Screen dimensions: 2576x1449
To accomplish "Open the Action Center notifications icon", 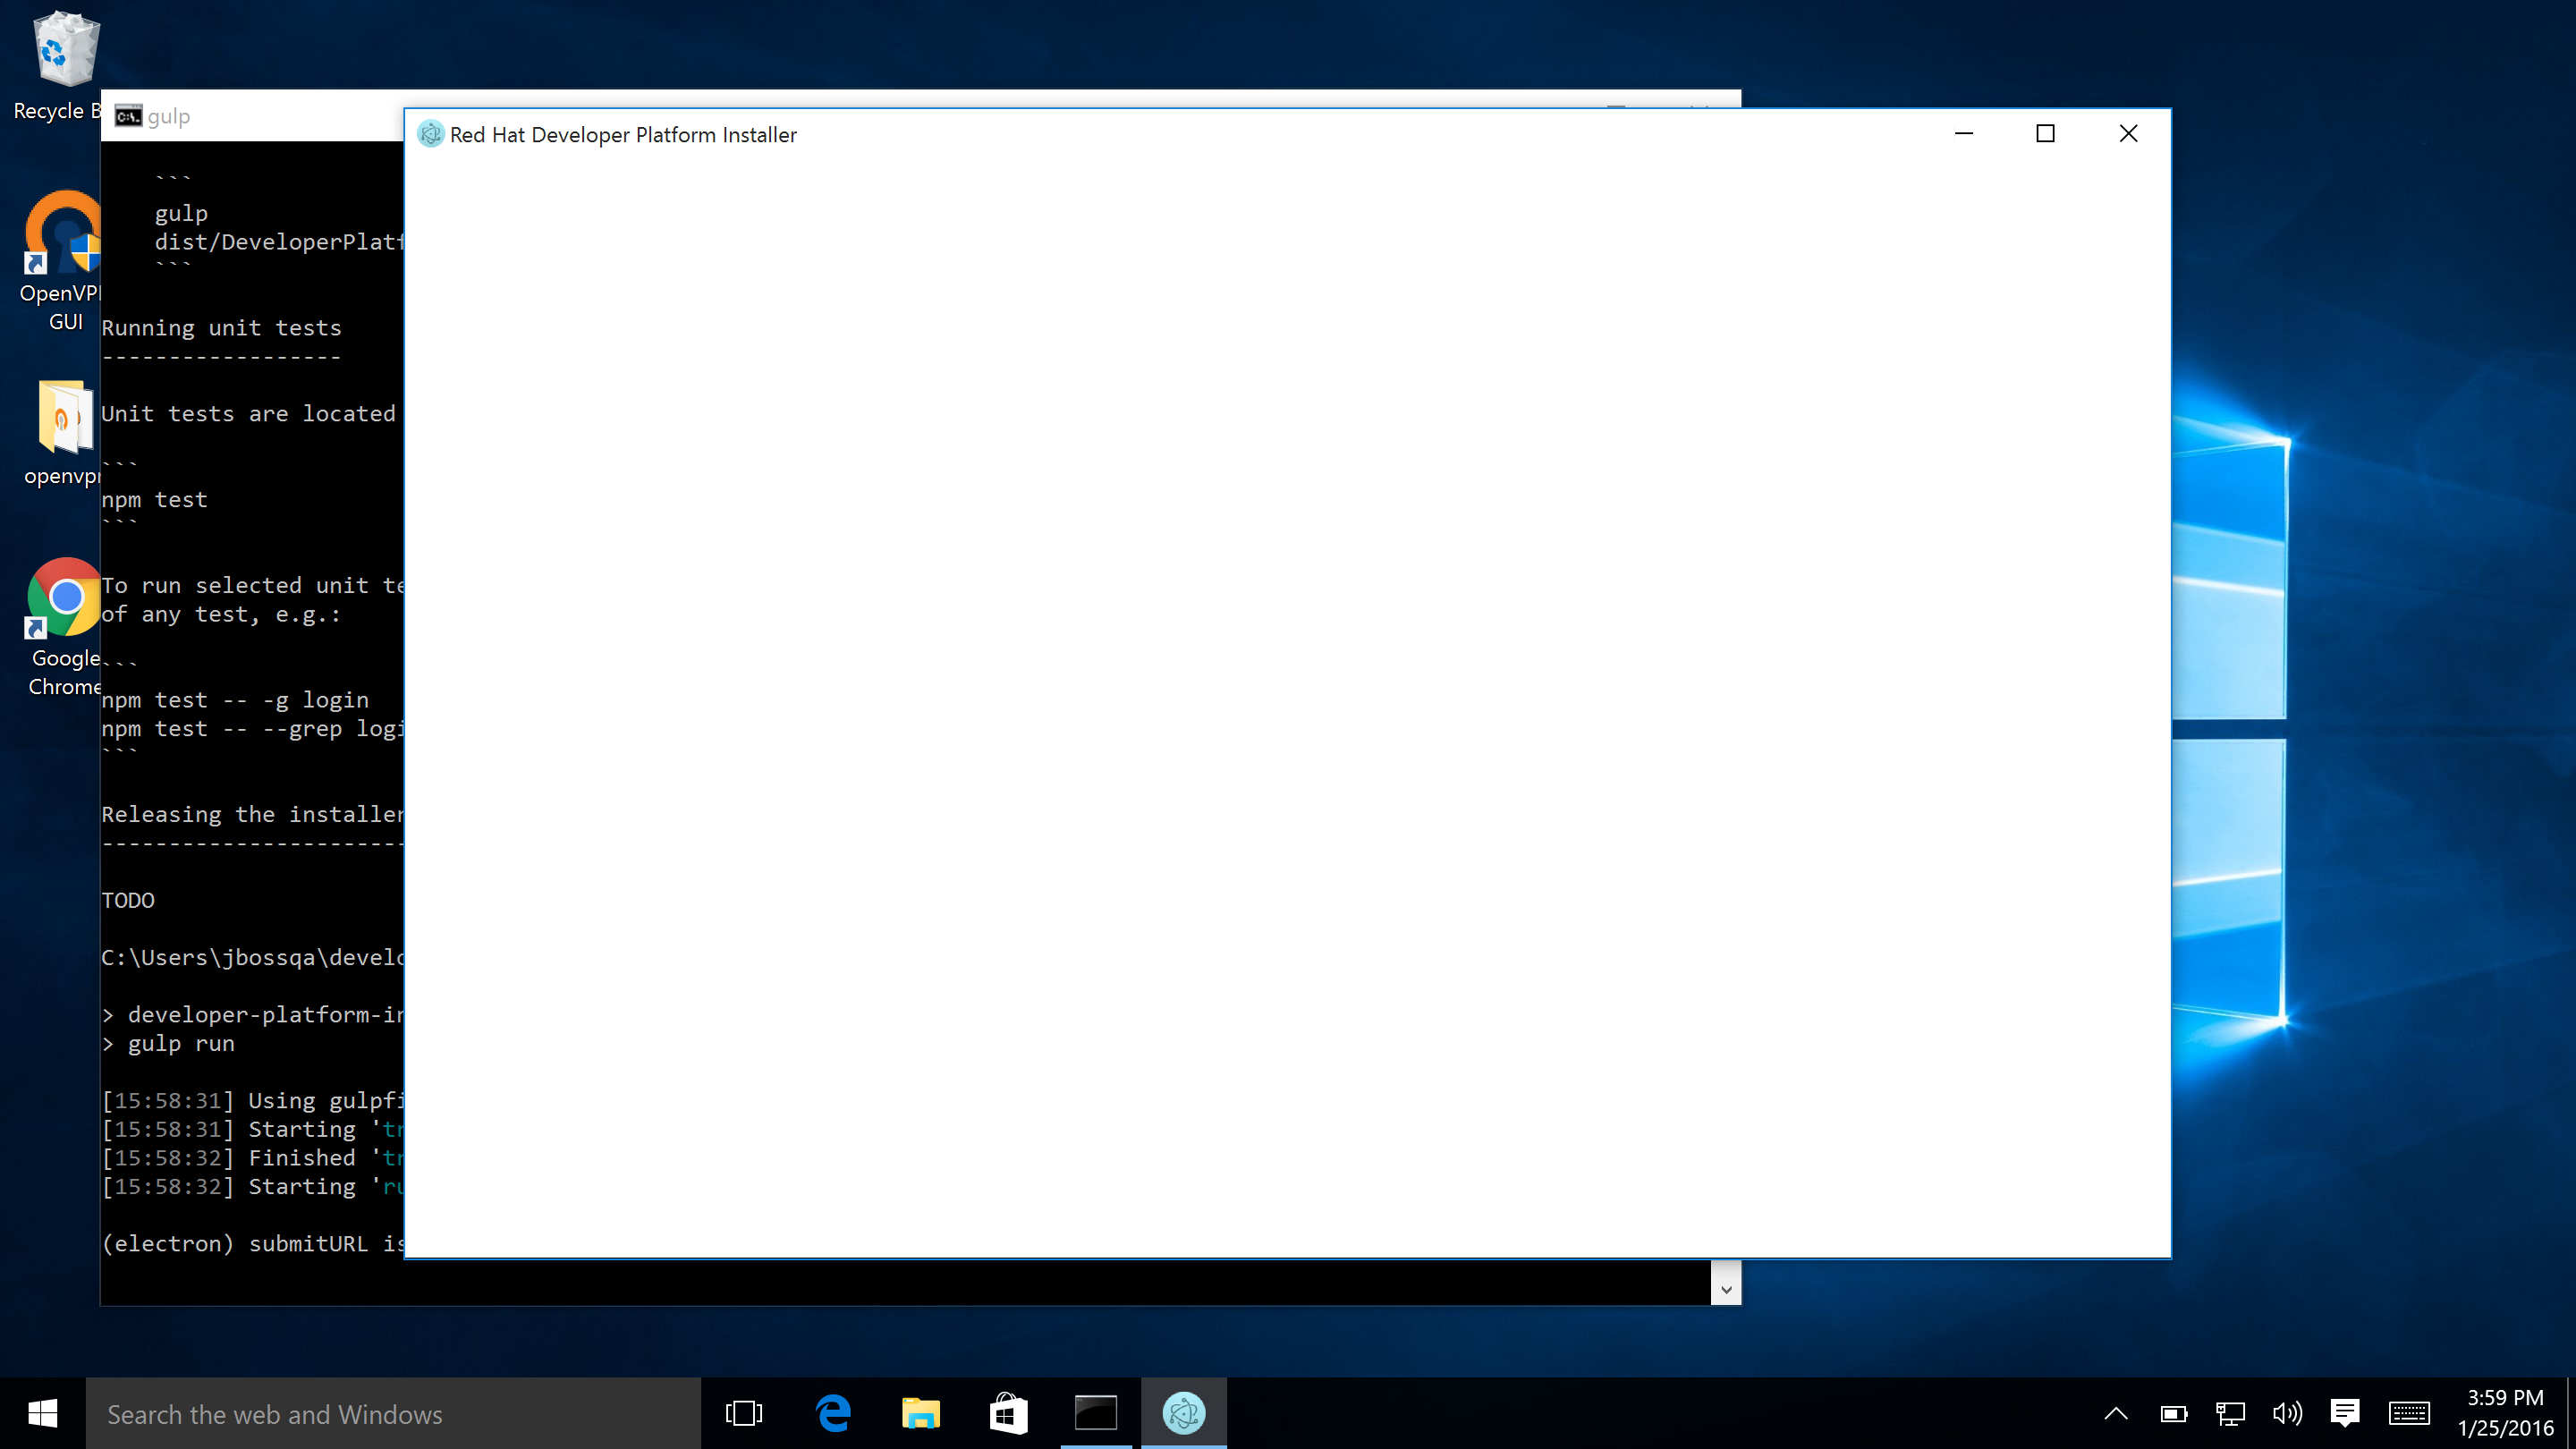I will [2345, 1413].
